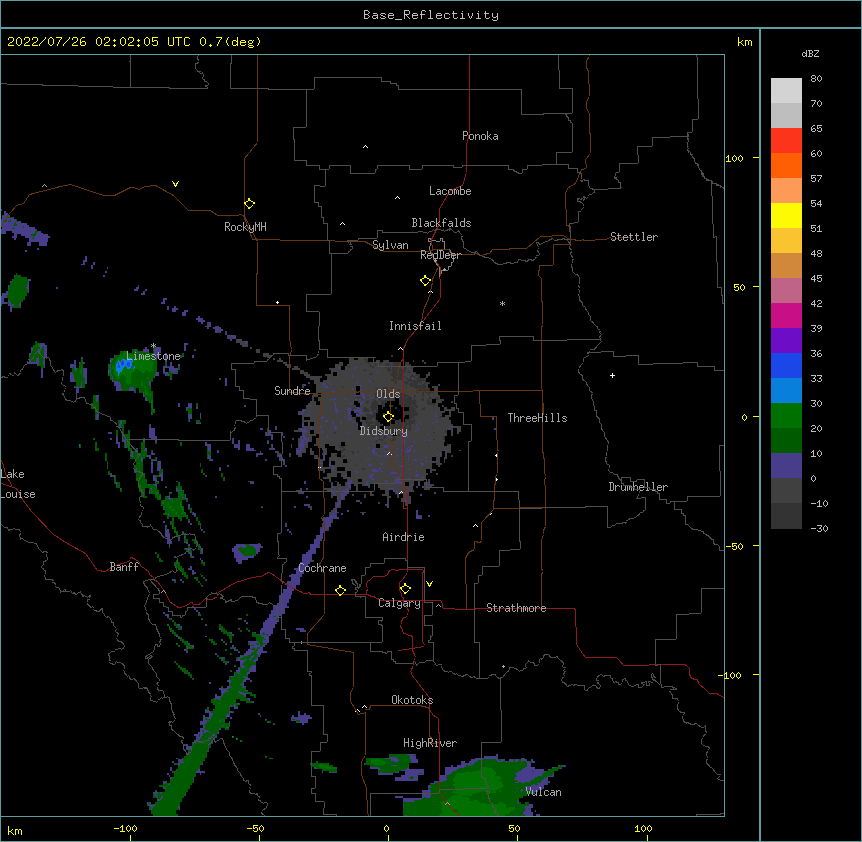Viewport: 862px width, 842px height.
Task: Click the yellow station marker near RockyMH
Action: [250, 204]
